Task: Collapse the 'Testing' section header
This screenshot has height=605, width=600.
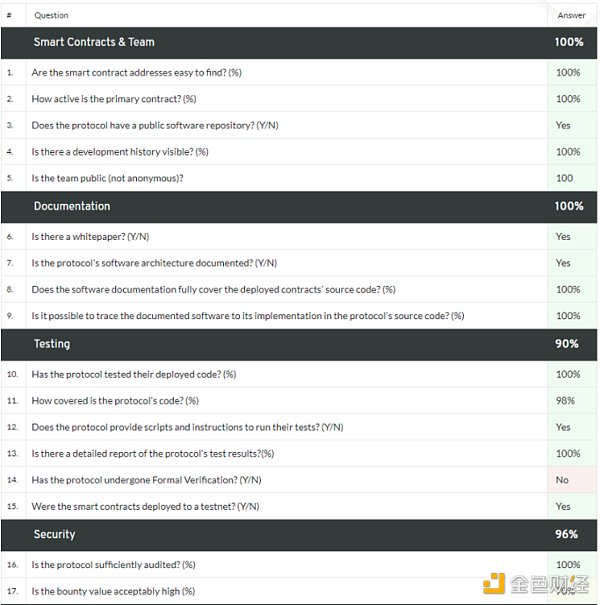Action: coord(52,344)
